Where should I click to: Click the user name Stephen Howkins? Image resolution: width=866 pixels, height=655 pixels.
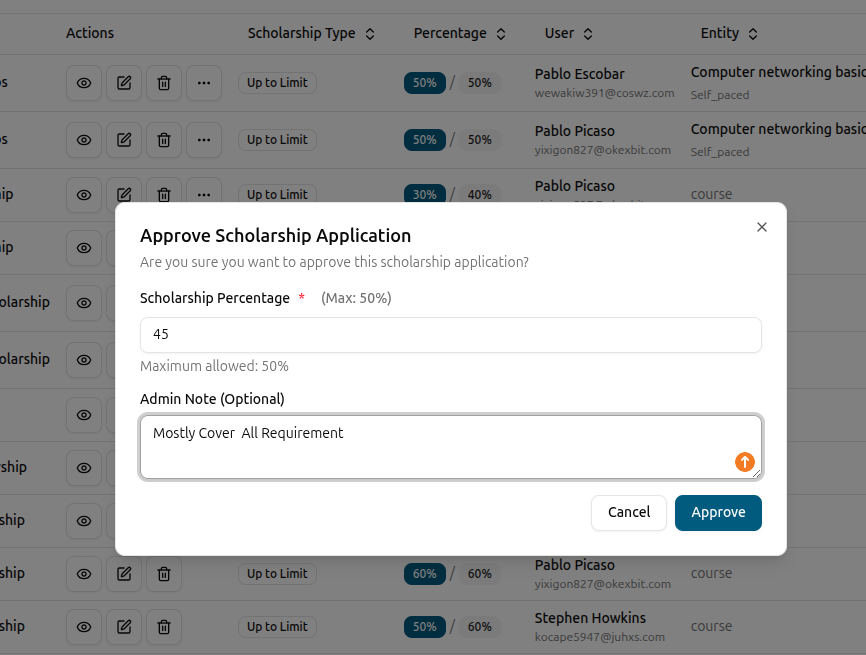590,618
